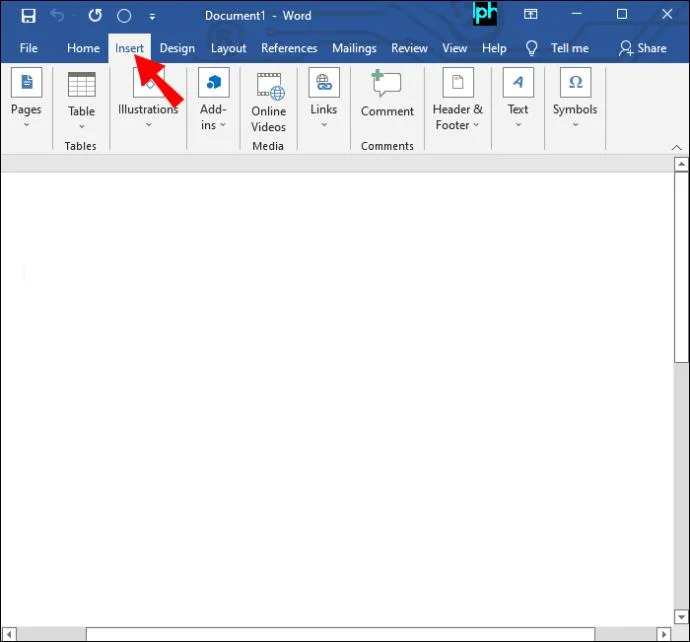Viewport: 690px width, 642px height.
Task: Click the circle touch mode icon
Action: pos(124,16)
